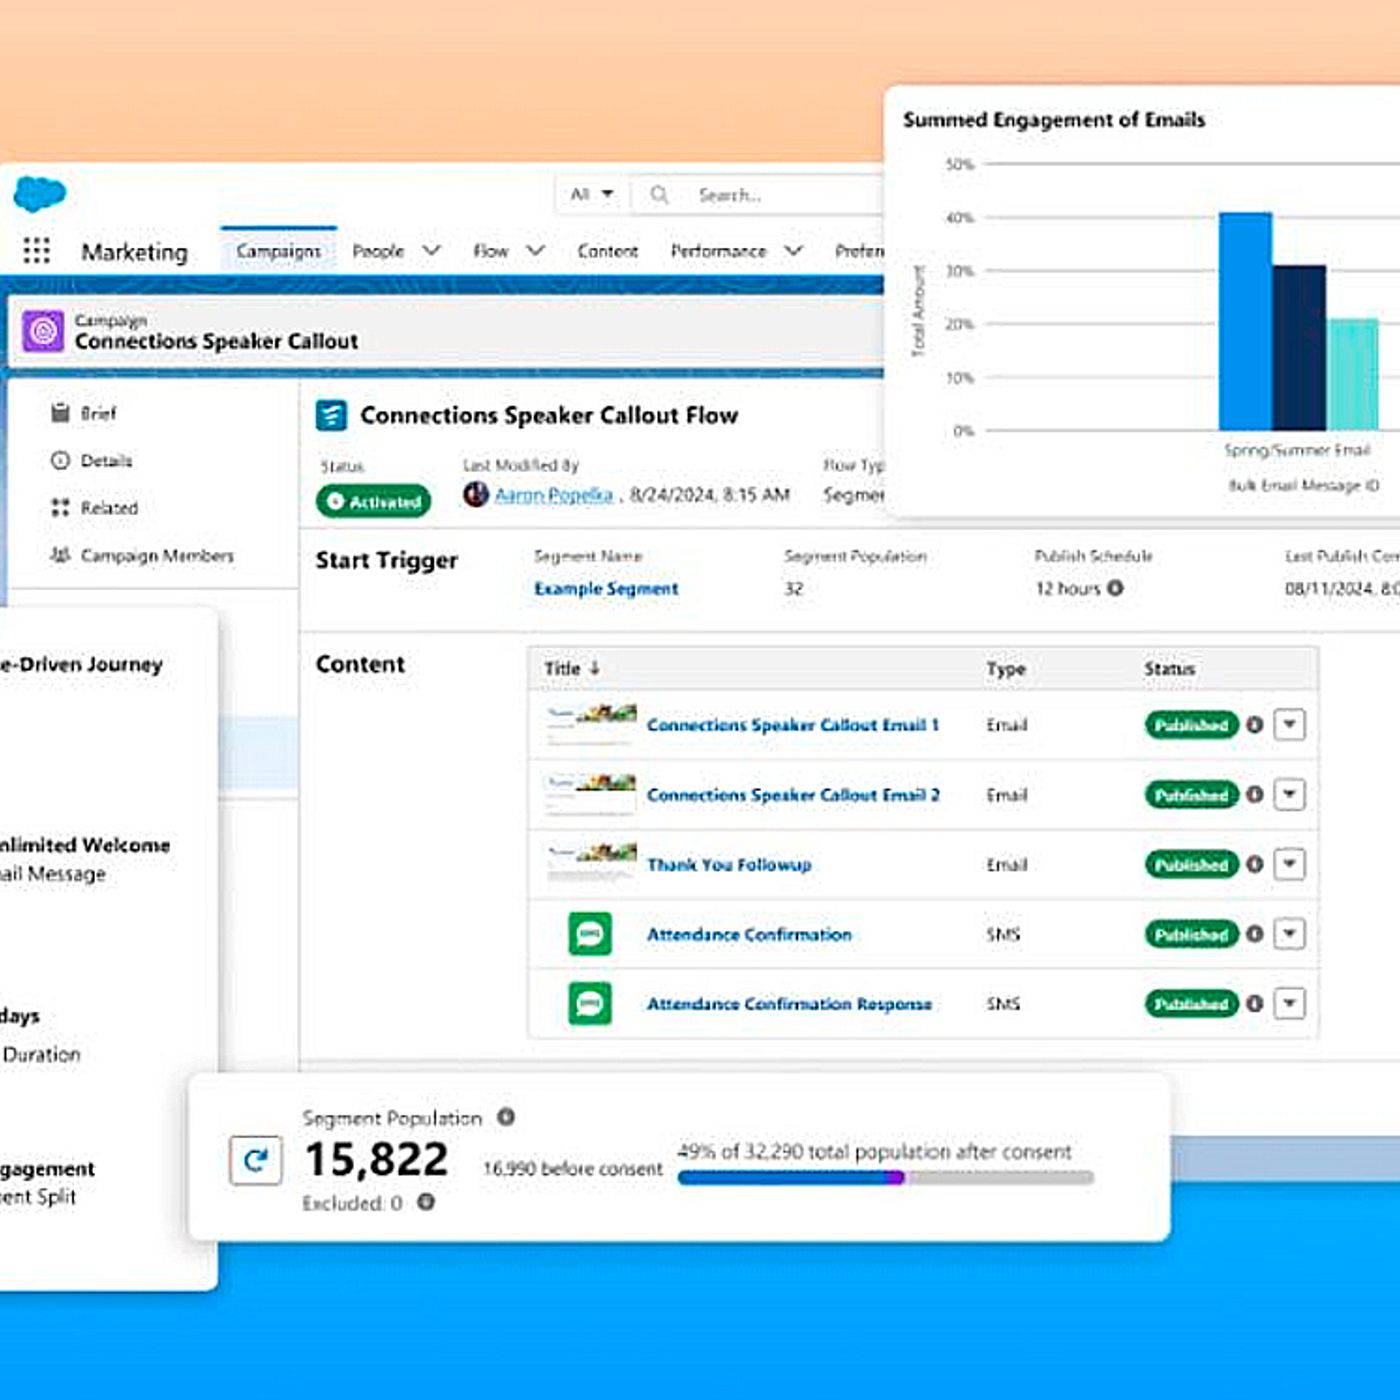
Task: Click the Salesforce cloud logo
Action: 40,193
